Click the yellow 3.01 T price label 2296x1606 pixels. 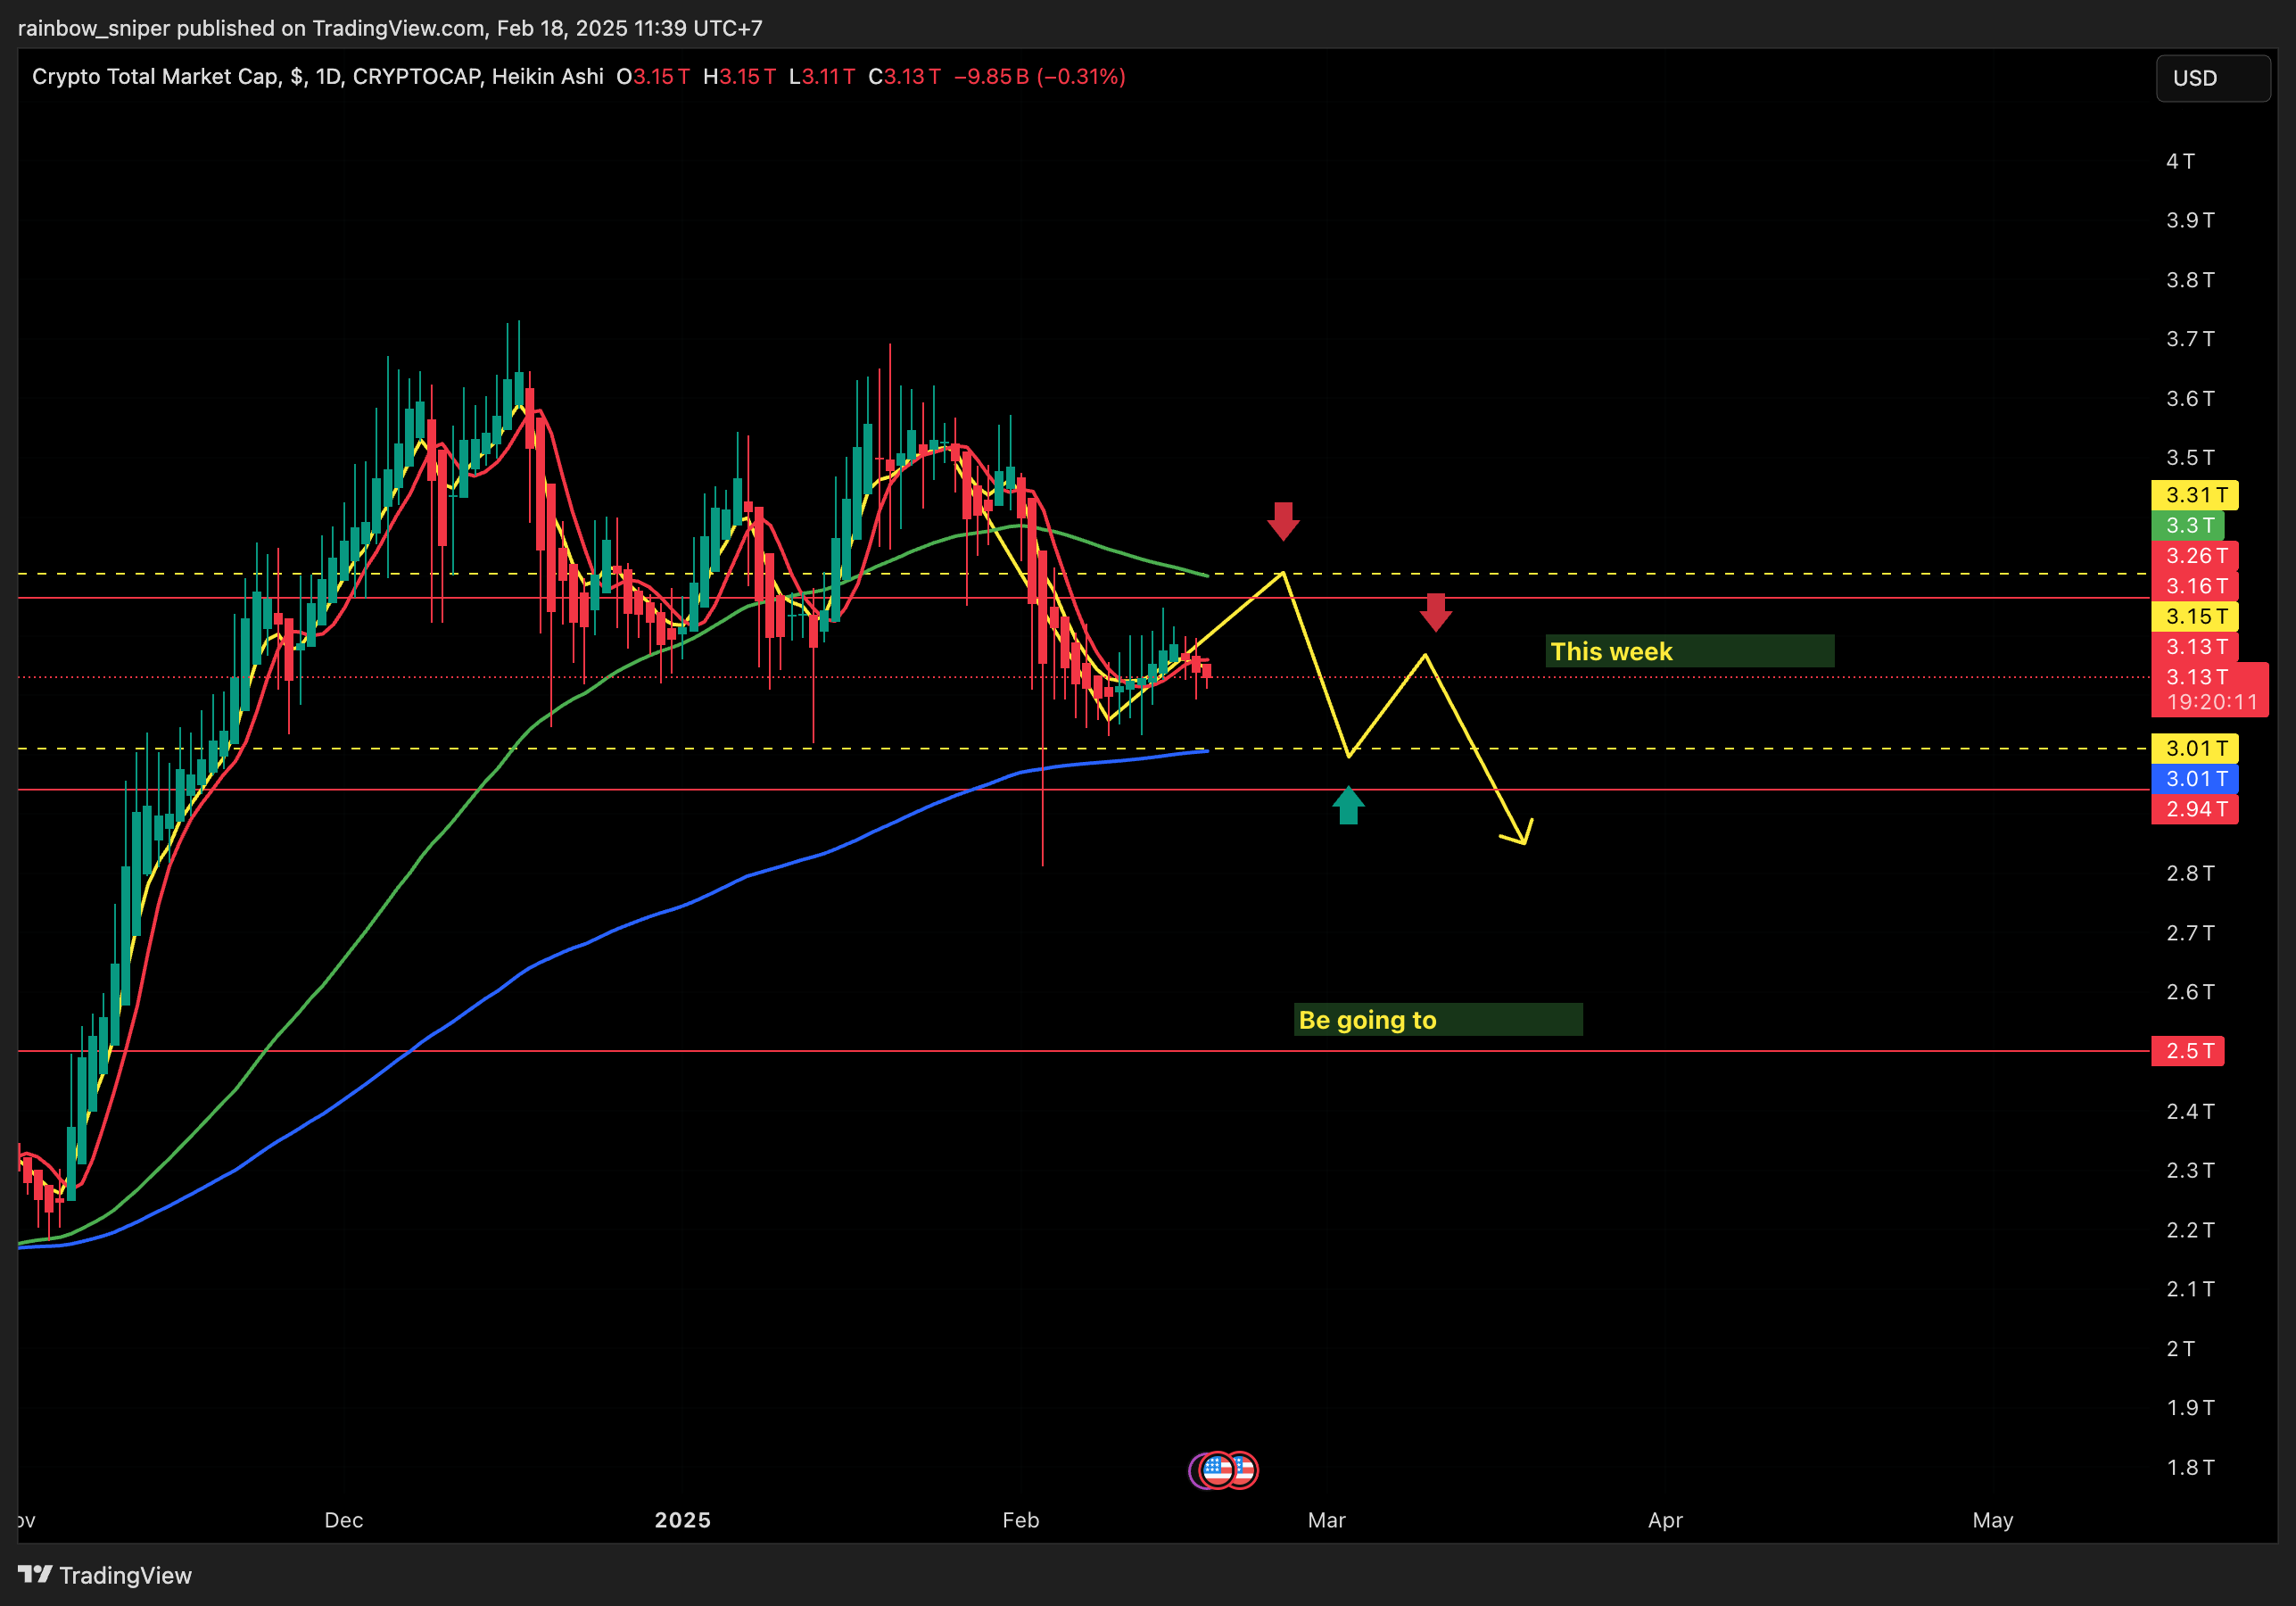[x=2195, y=748]
